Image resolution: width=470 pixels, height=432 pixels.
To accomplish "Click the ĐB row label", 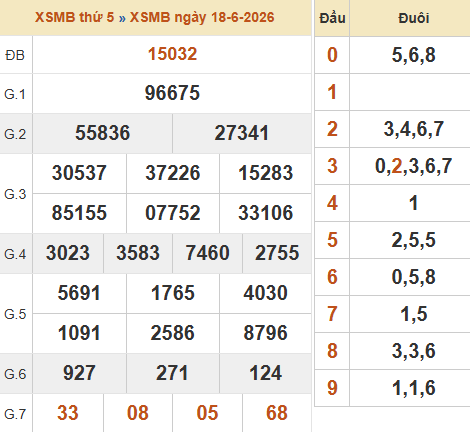I will [x=15, y=55].
